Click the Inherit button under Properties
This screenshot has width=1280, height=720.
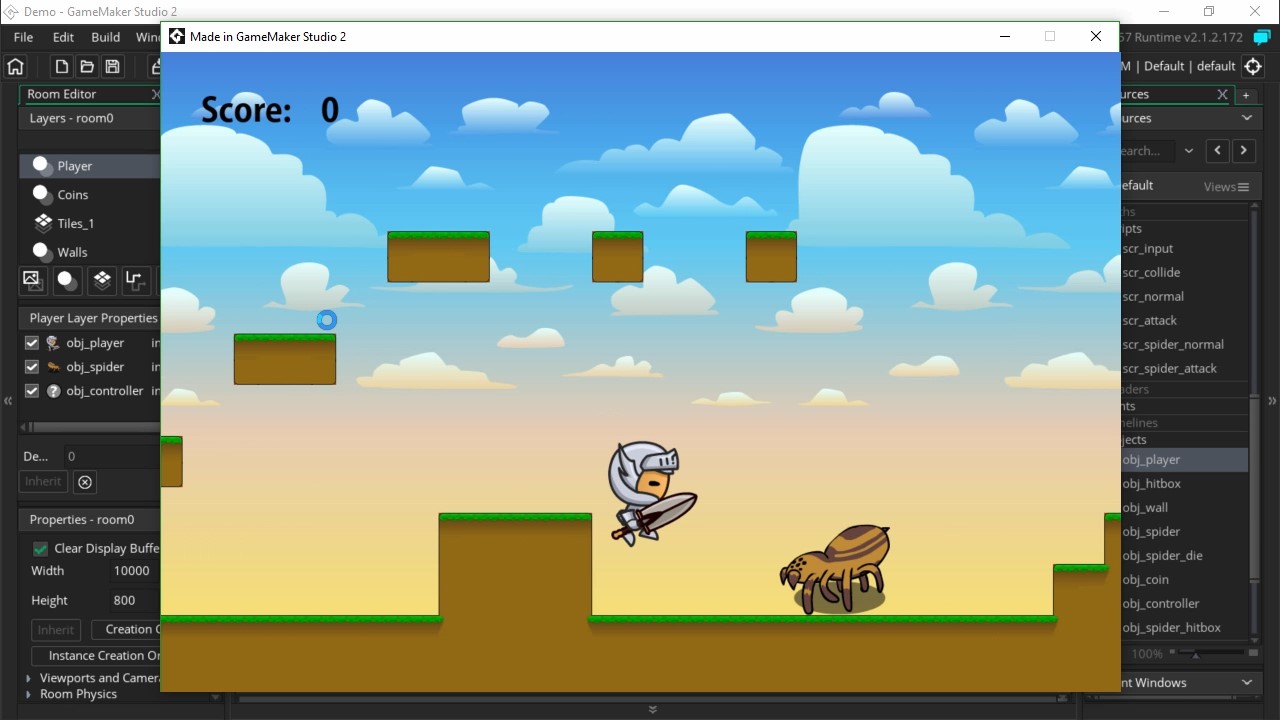(x=55, y=630)
